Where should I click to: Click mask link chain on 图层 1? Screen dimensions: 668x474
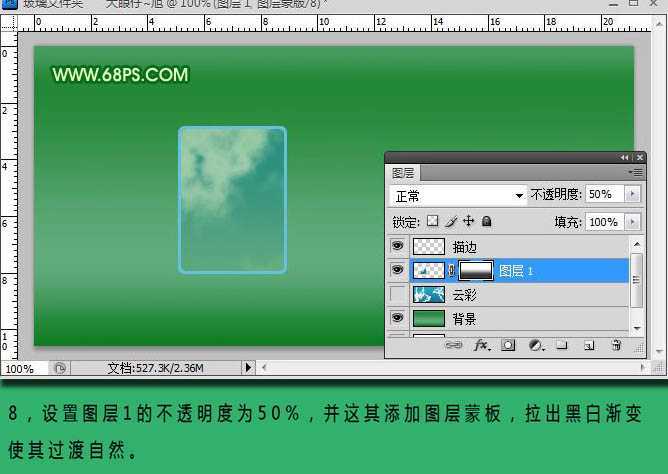[452, 270]
